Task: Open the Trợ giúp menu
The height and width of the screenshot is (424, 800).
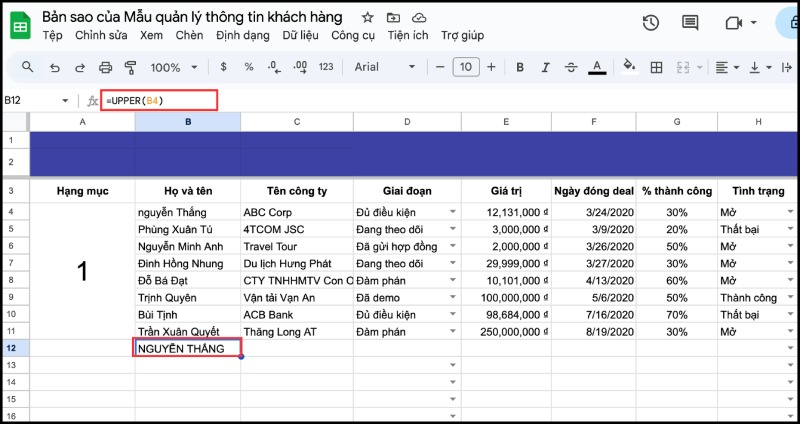Action: [x=462, y=35]
